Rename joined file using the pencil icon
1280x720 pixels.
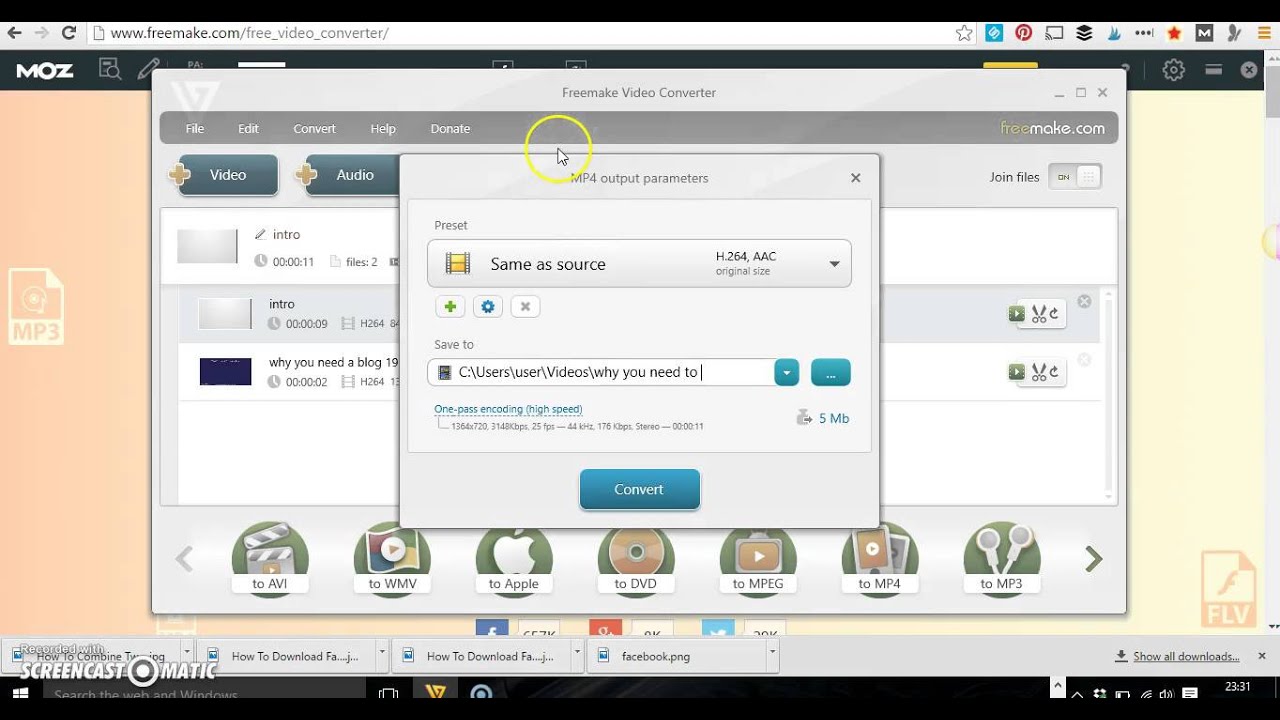tap(260, 234)
